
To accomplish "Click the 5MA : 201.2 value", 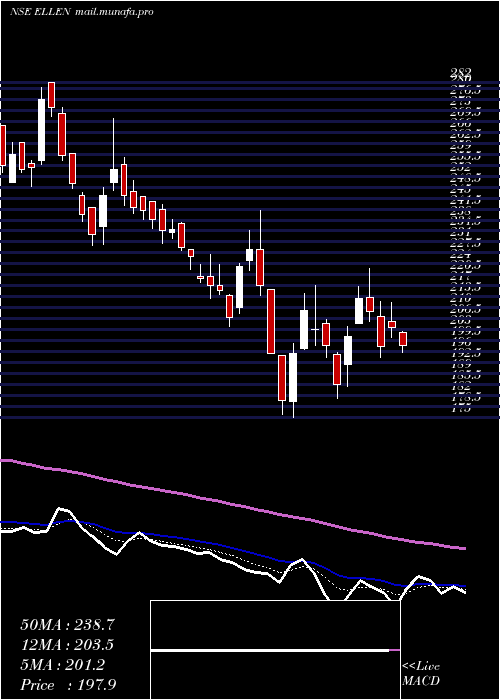I will 62,665.
